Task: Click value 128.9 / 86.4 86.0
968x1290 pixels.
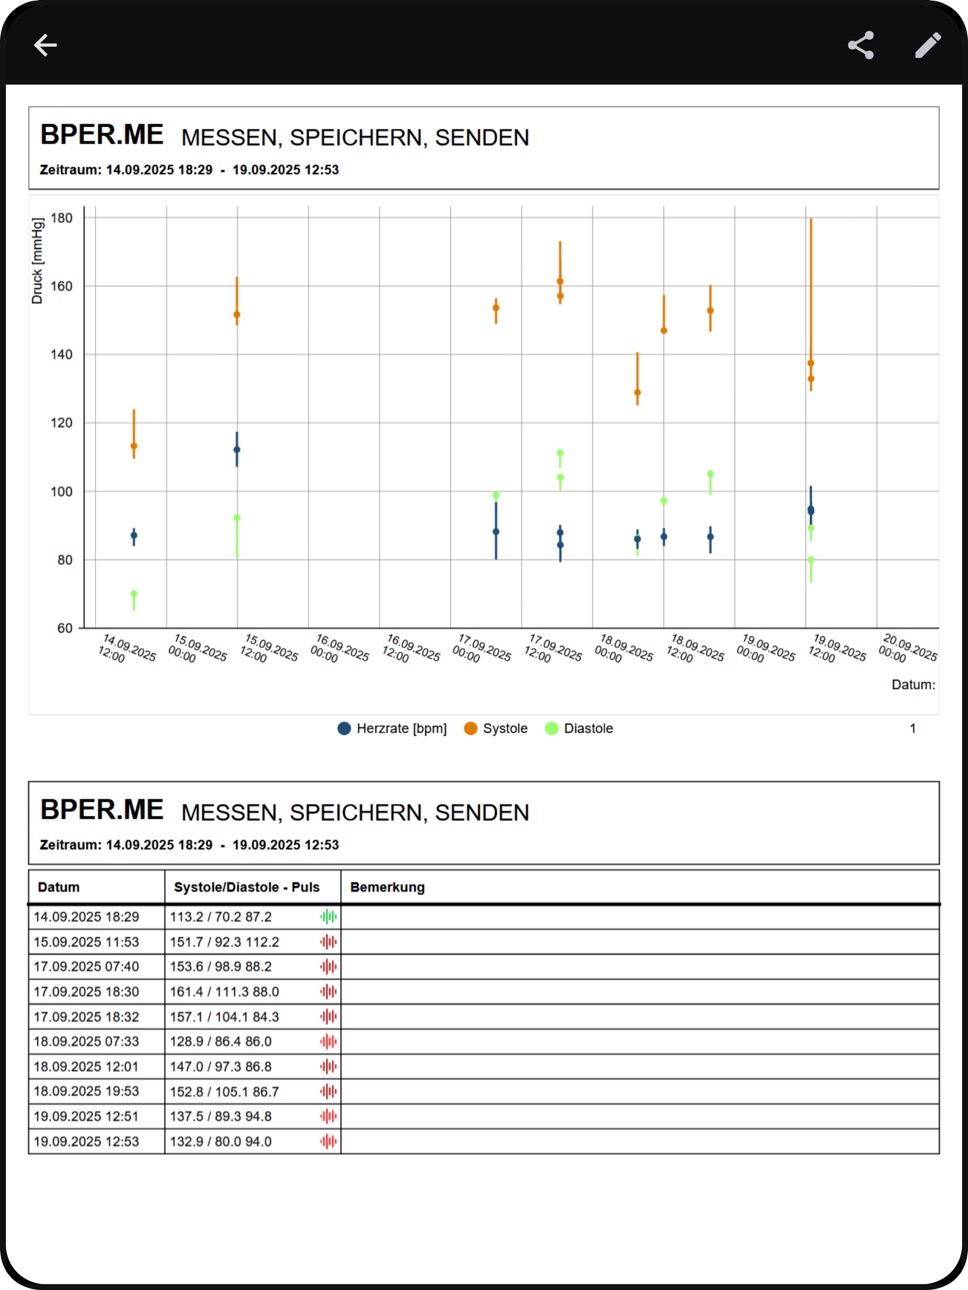Action: 220,1042
